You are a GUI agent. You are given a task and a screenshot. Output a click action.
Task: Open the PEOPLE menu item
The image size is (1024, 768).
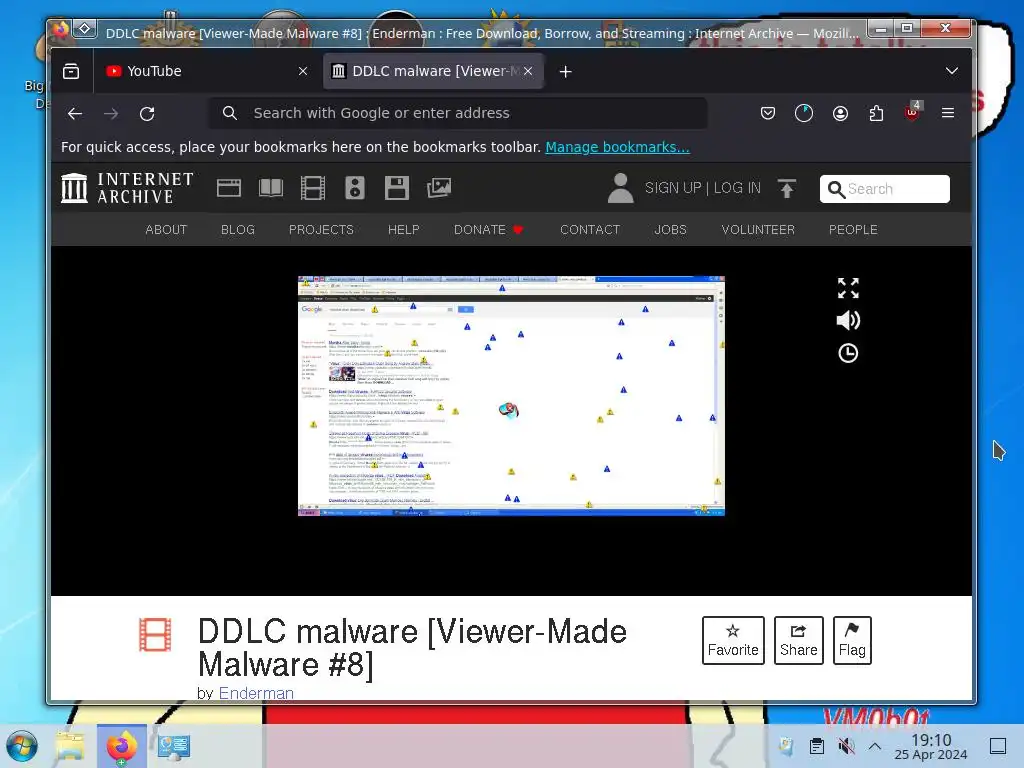tap(853, 230)
